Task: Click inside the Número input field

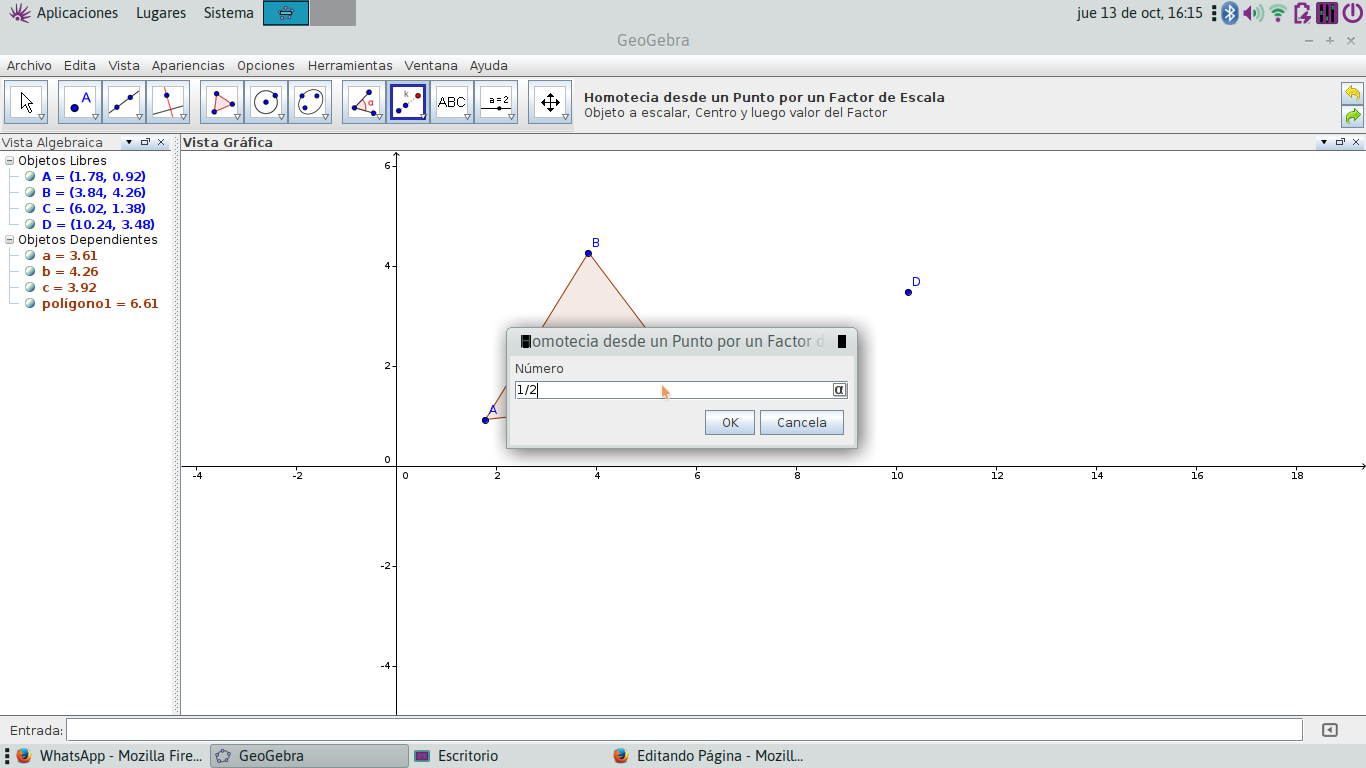Action: (x=672, y=390)
